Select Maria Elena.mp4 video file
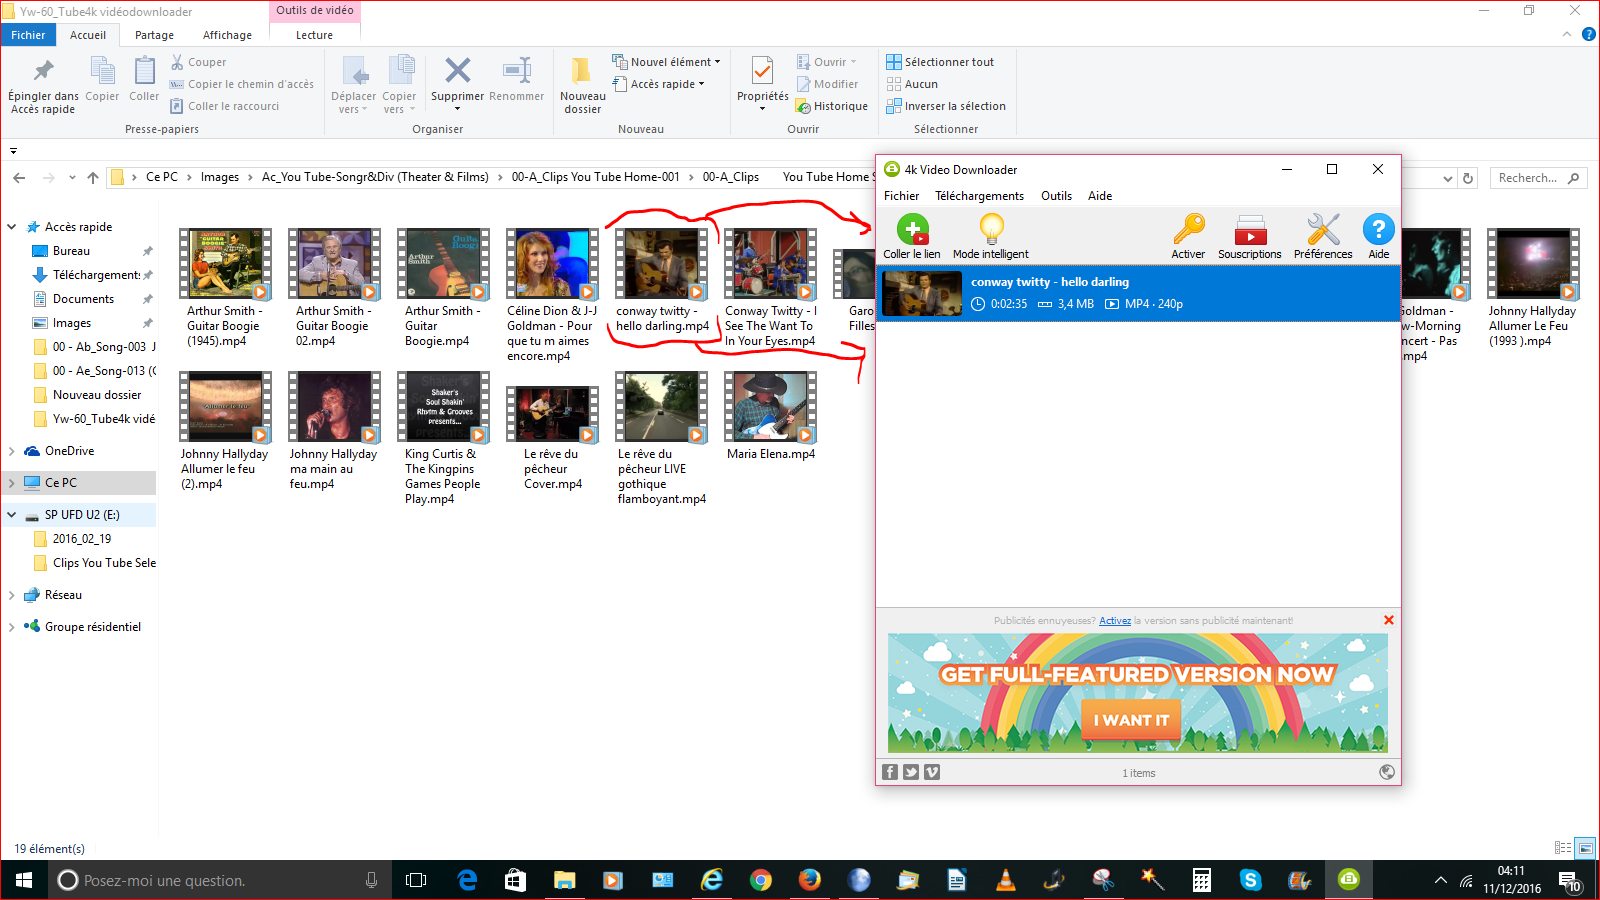The width and height of the screenshot is (1600, 900). [770, 416]
